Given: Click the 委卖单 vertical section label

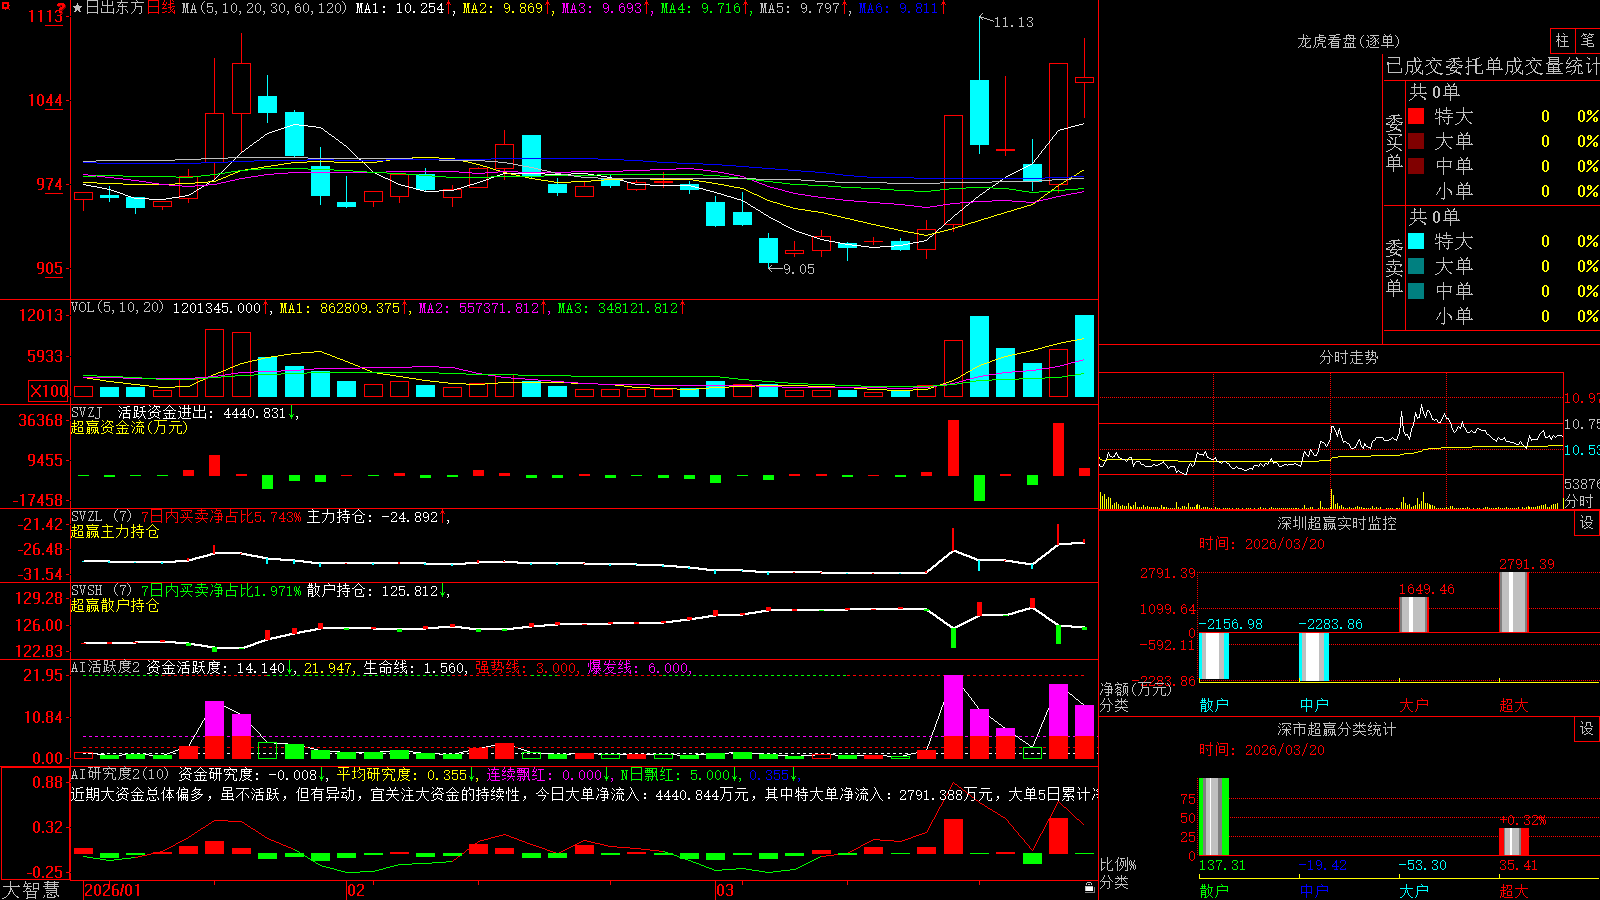Looking at the screenshot, I should tap(1394, 267).
